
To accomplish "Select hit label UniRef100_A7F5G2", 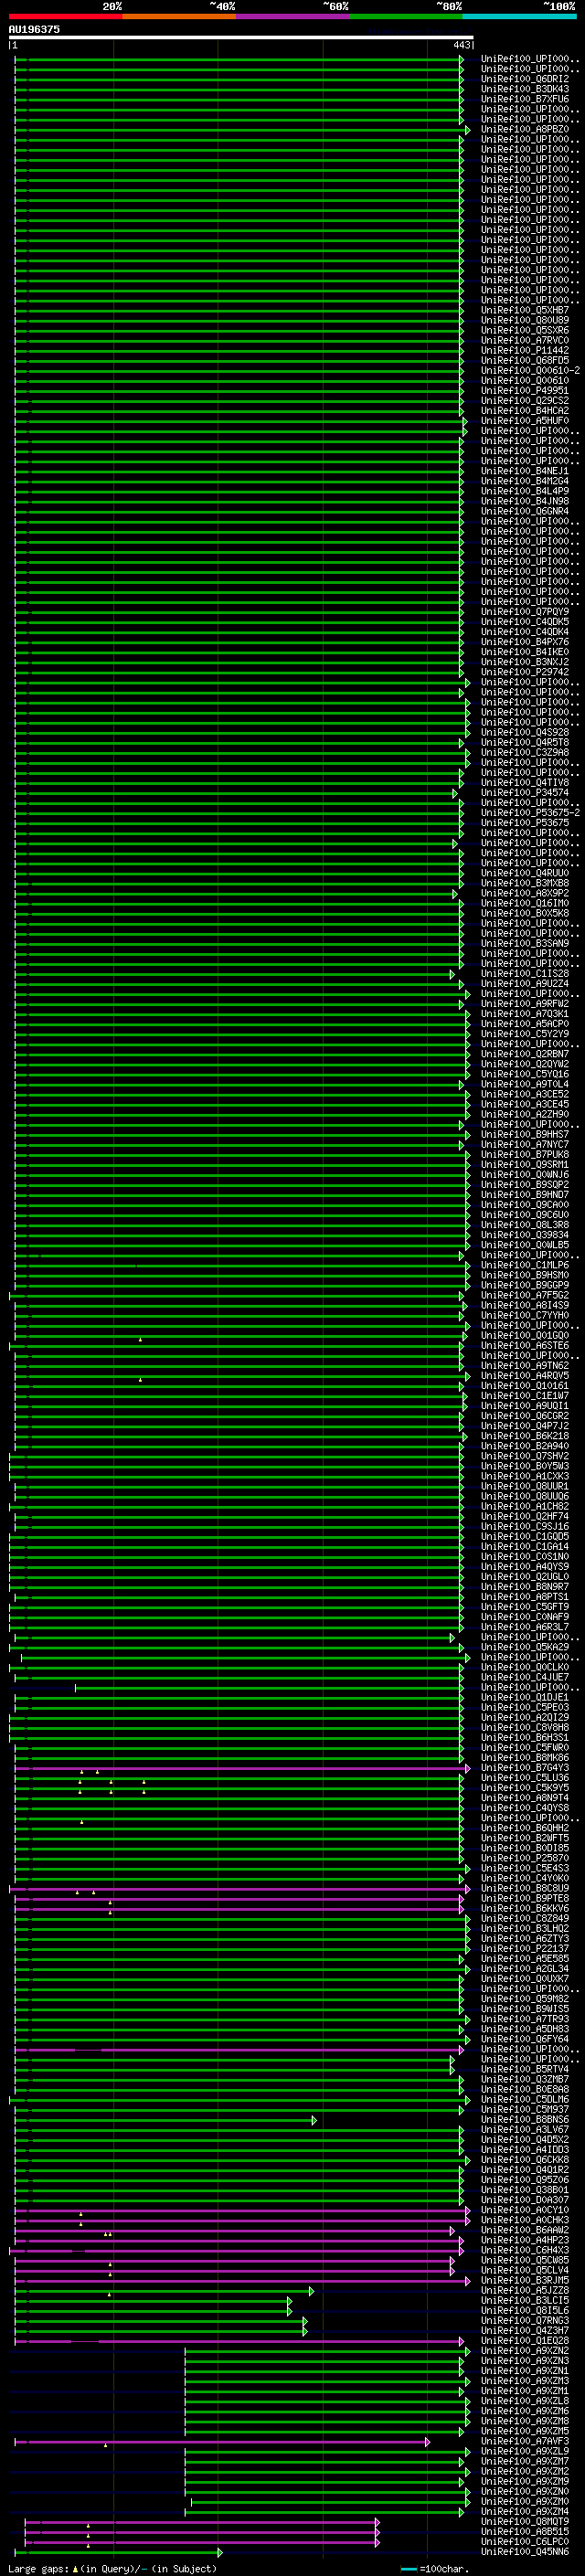I will [x=525, y=1295].
